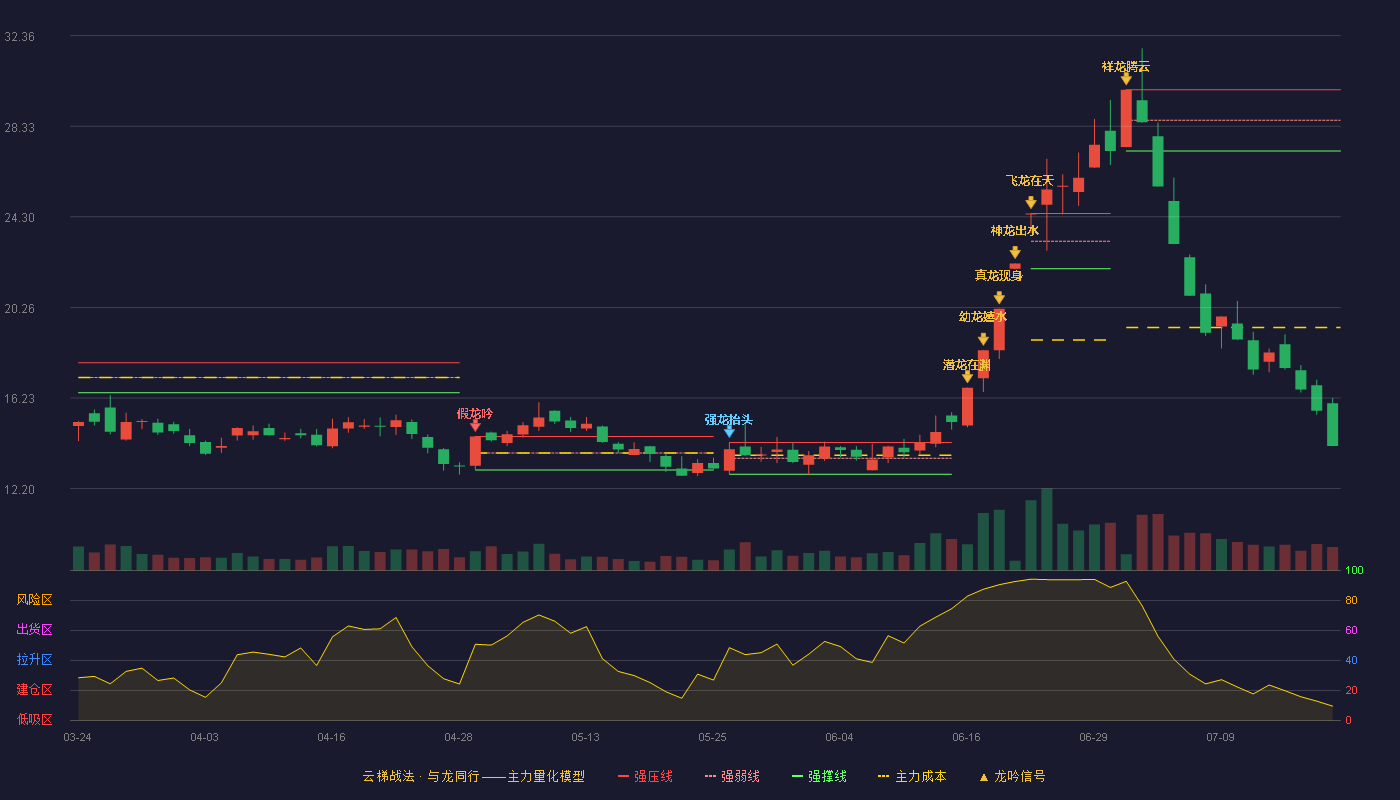
Task: Click the 真龙现身 signal label
Action: tap(999, 276)
